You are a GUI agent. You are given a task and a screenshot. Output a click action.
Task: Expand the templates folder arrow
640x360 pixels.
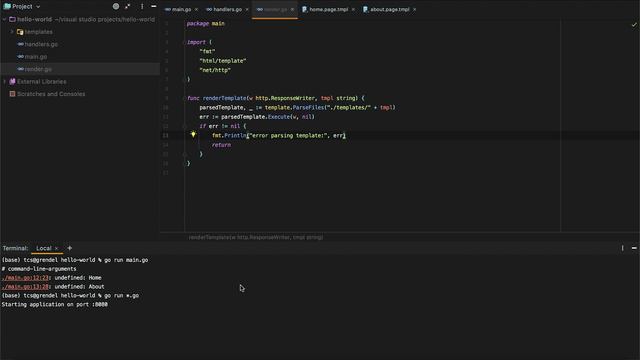pos(12,31)
